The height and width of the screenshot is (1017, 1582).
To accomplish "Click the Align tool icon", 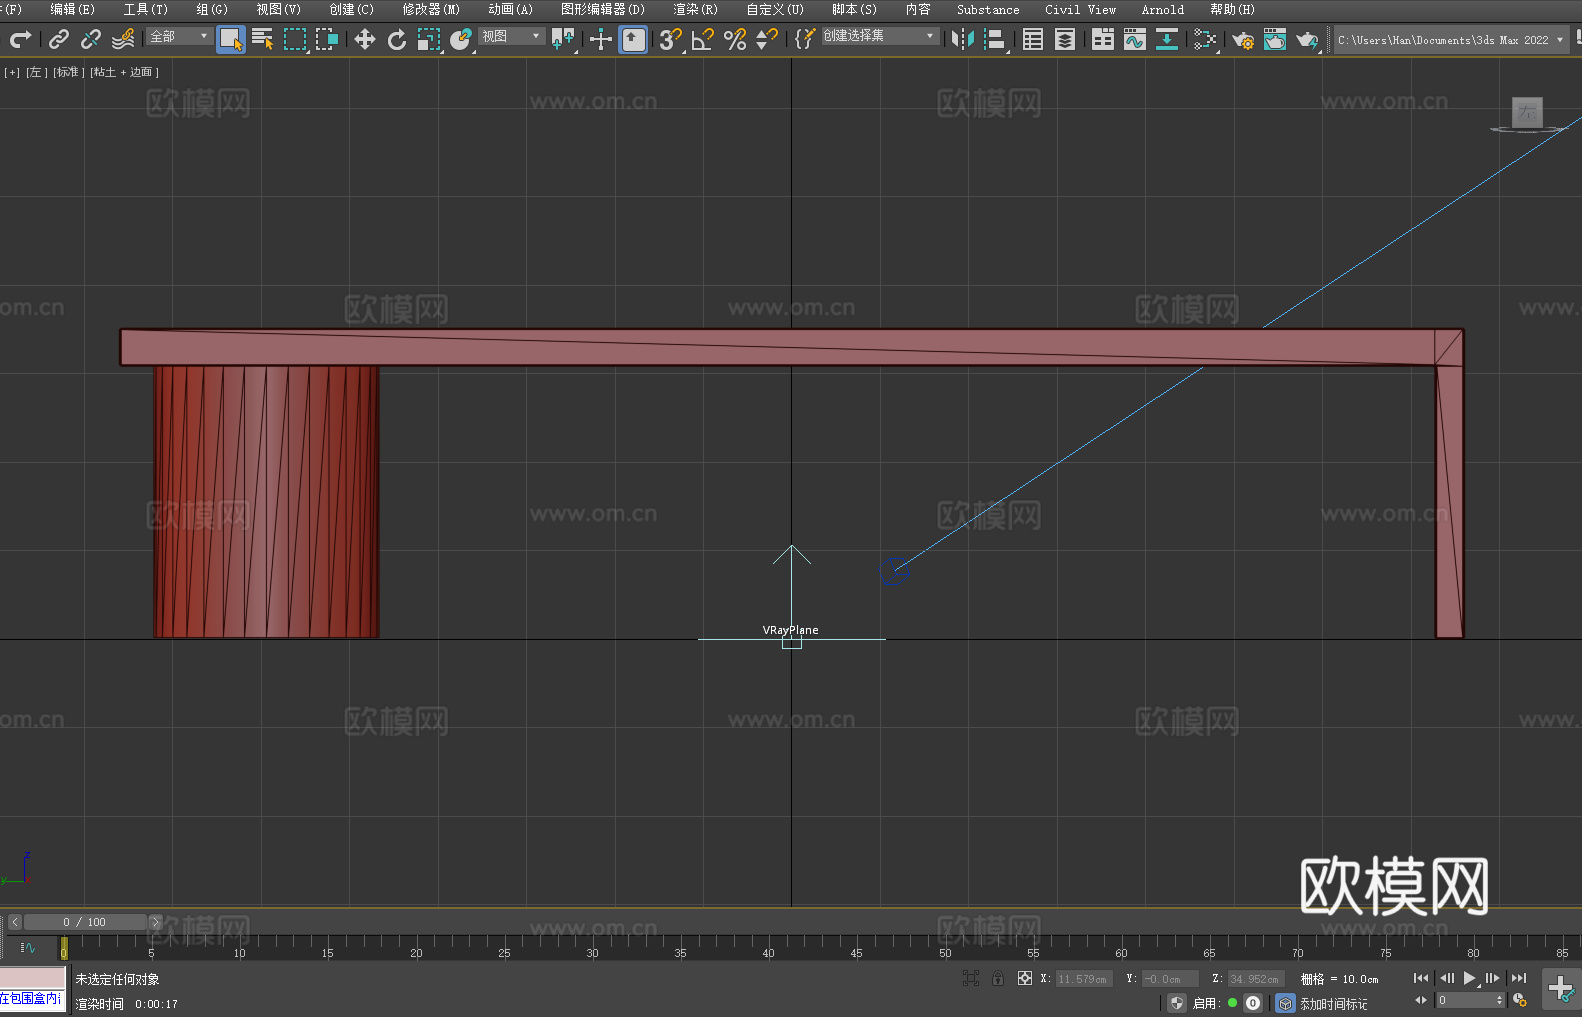I will (995, 39).
